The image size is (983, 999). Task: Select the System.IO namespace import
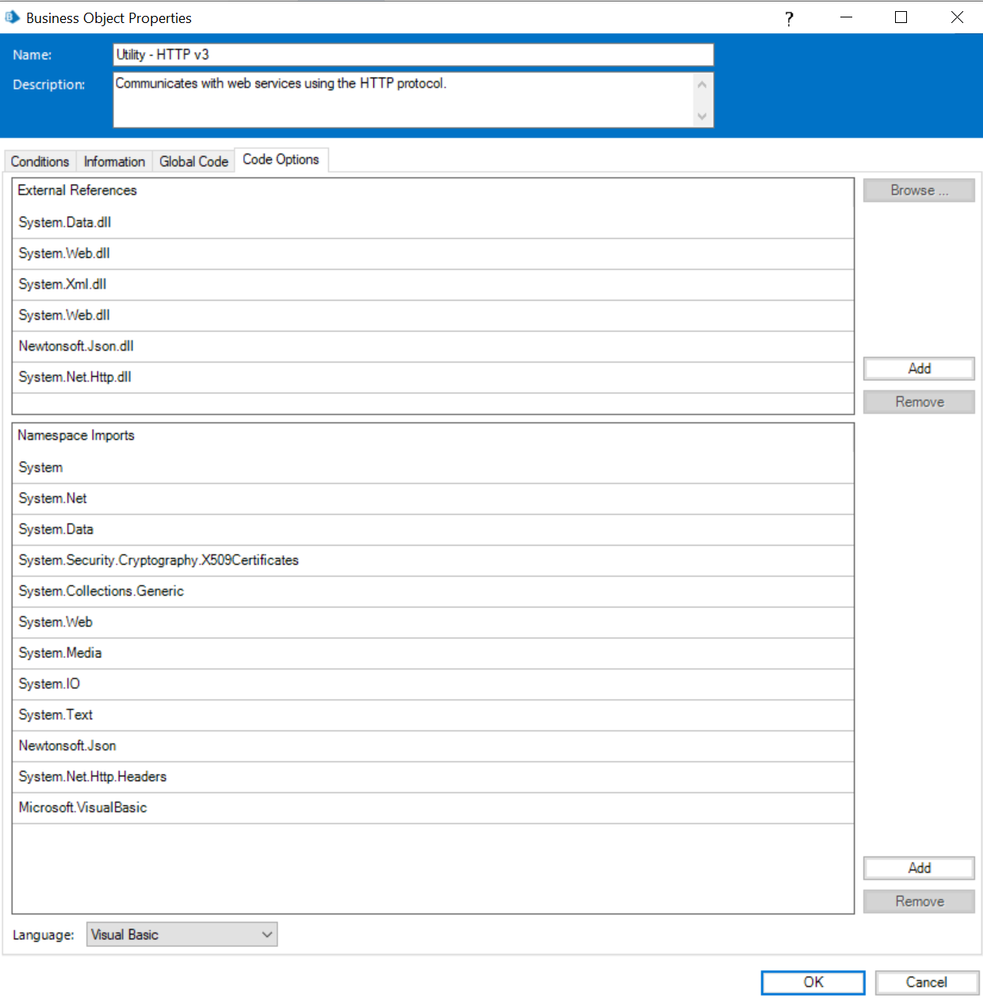(433, 684)
